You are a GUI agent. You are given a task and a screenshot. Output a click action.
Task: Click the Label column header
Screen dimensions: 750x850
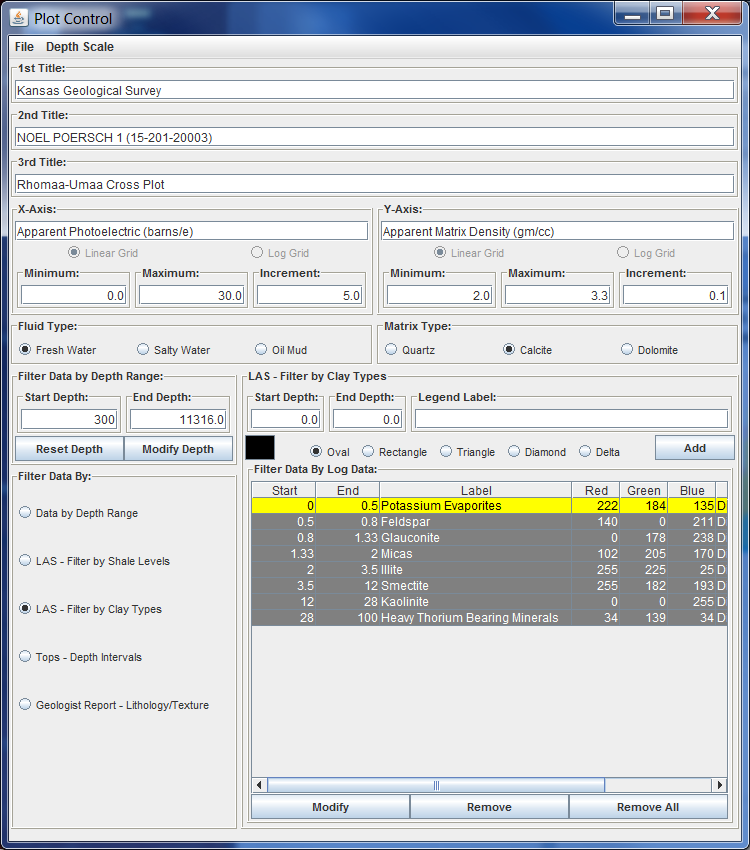point(476,490)
